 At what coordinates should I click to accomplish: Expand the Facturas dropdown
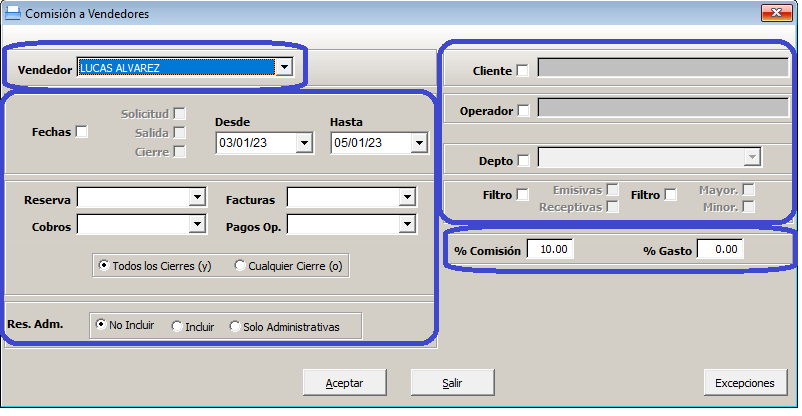(407, 197)
